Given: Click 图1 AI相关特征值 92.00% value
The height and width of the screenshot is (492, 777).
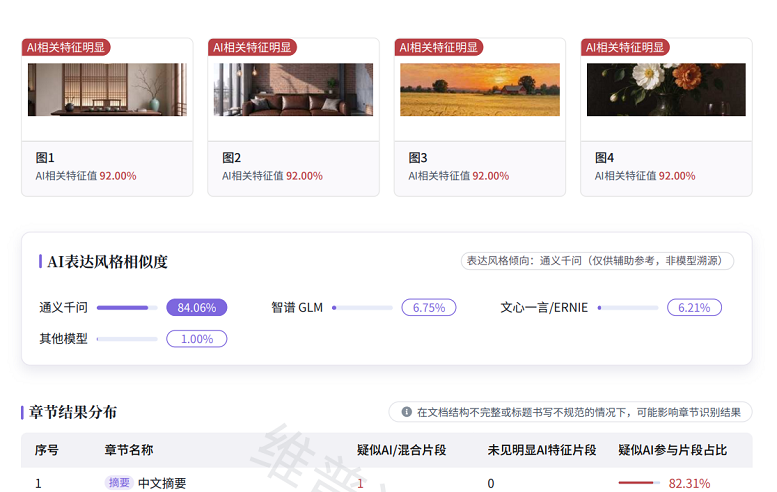Looking at the screenshot, I should click(x=118, y=176).
